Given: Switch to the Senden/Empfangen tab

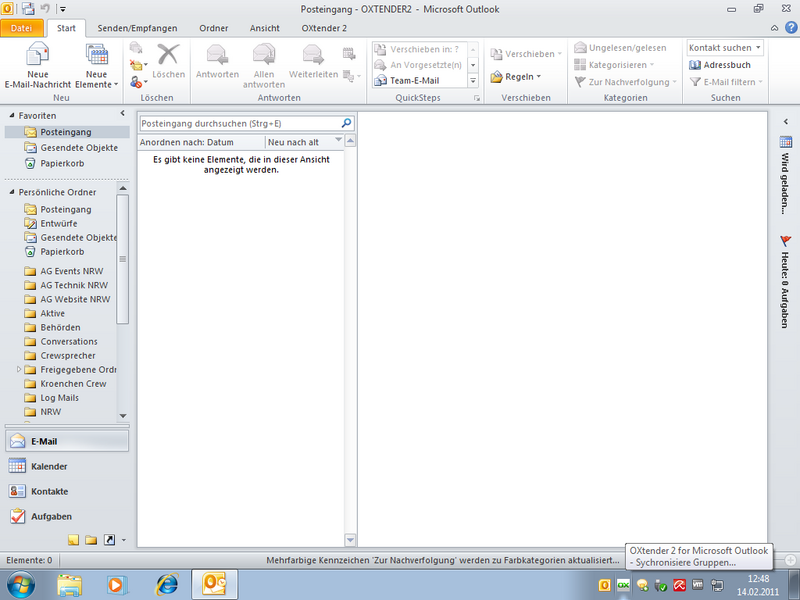Looking at the screenshot, I should click(x=137, y=28).
